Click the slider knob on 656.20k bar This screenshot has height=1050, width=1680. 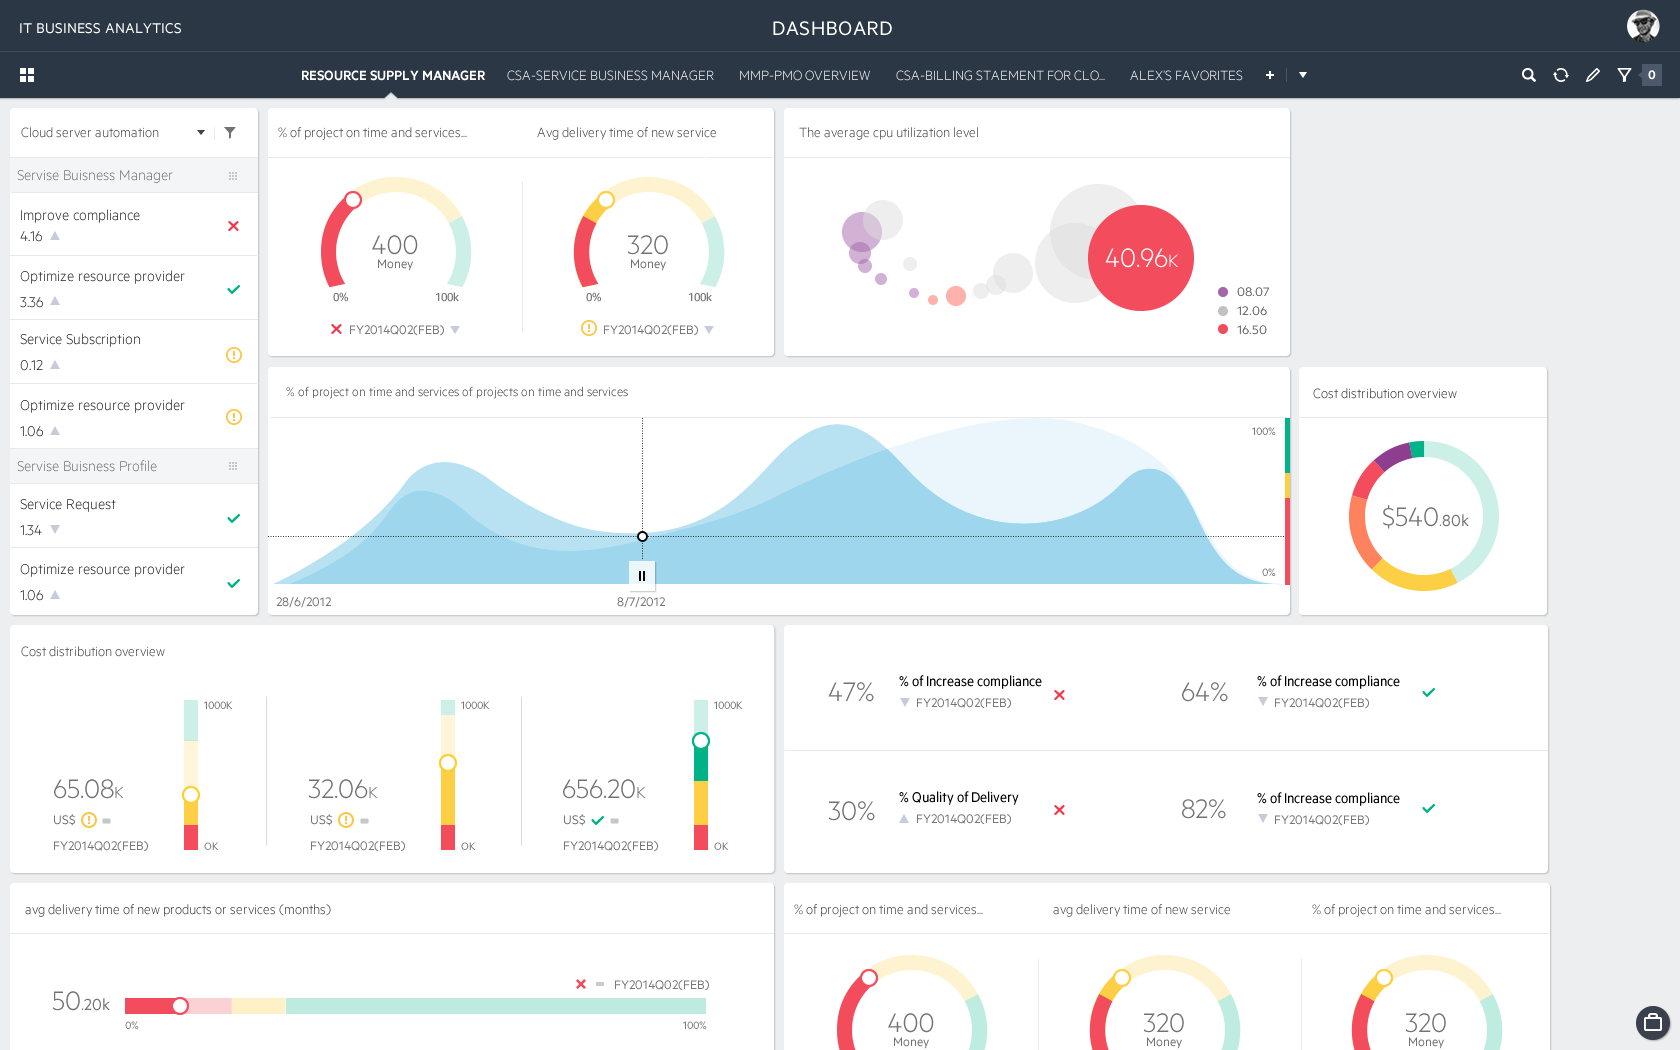tap(701, 741)
